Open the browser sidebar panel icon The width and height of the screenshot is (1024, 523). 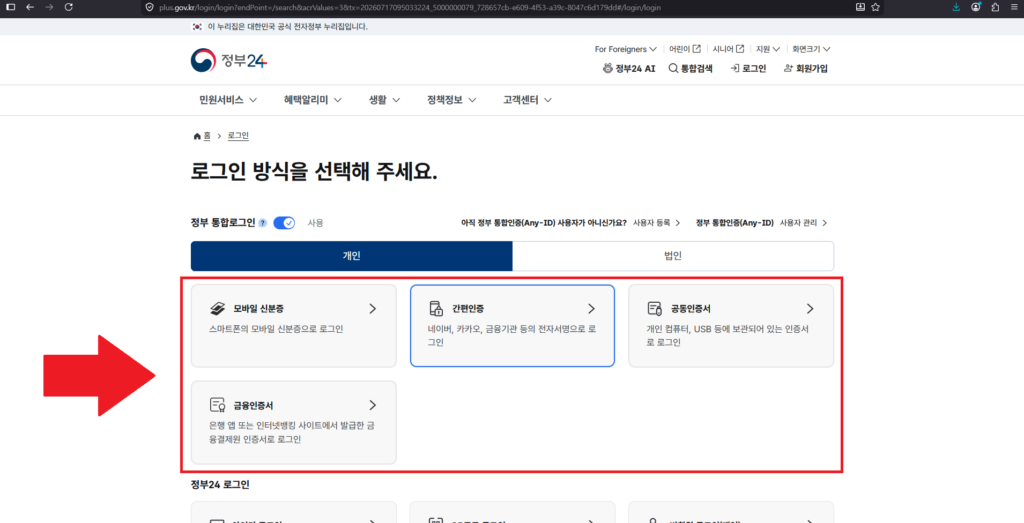(x=10, y=7)
